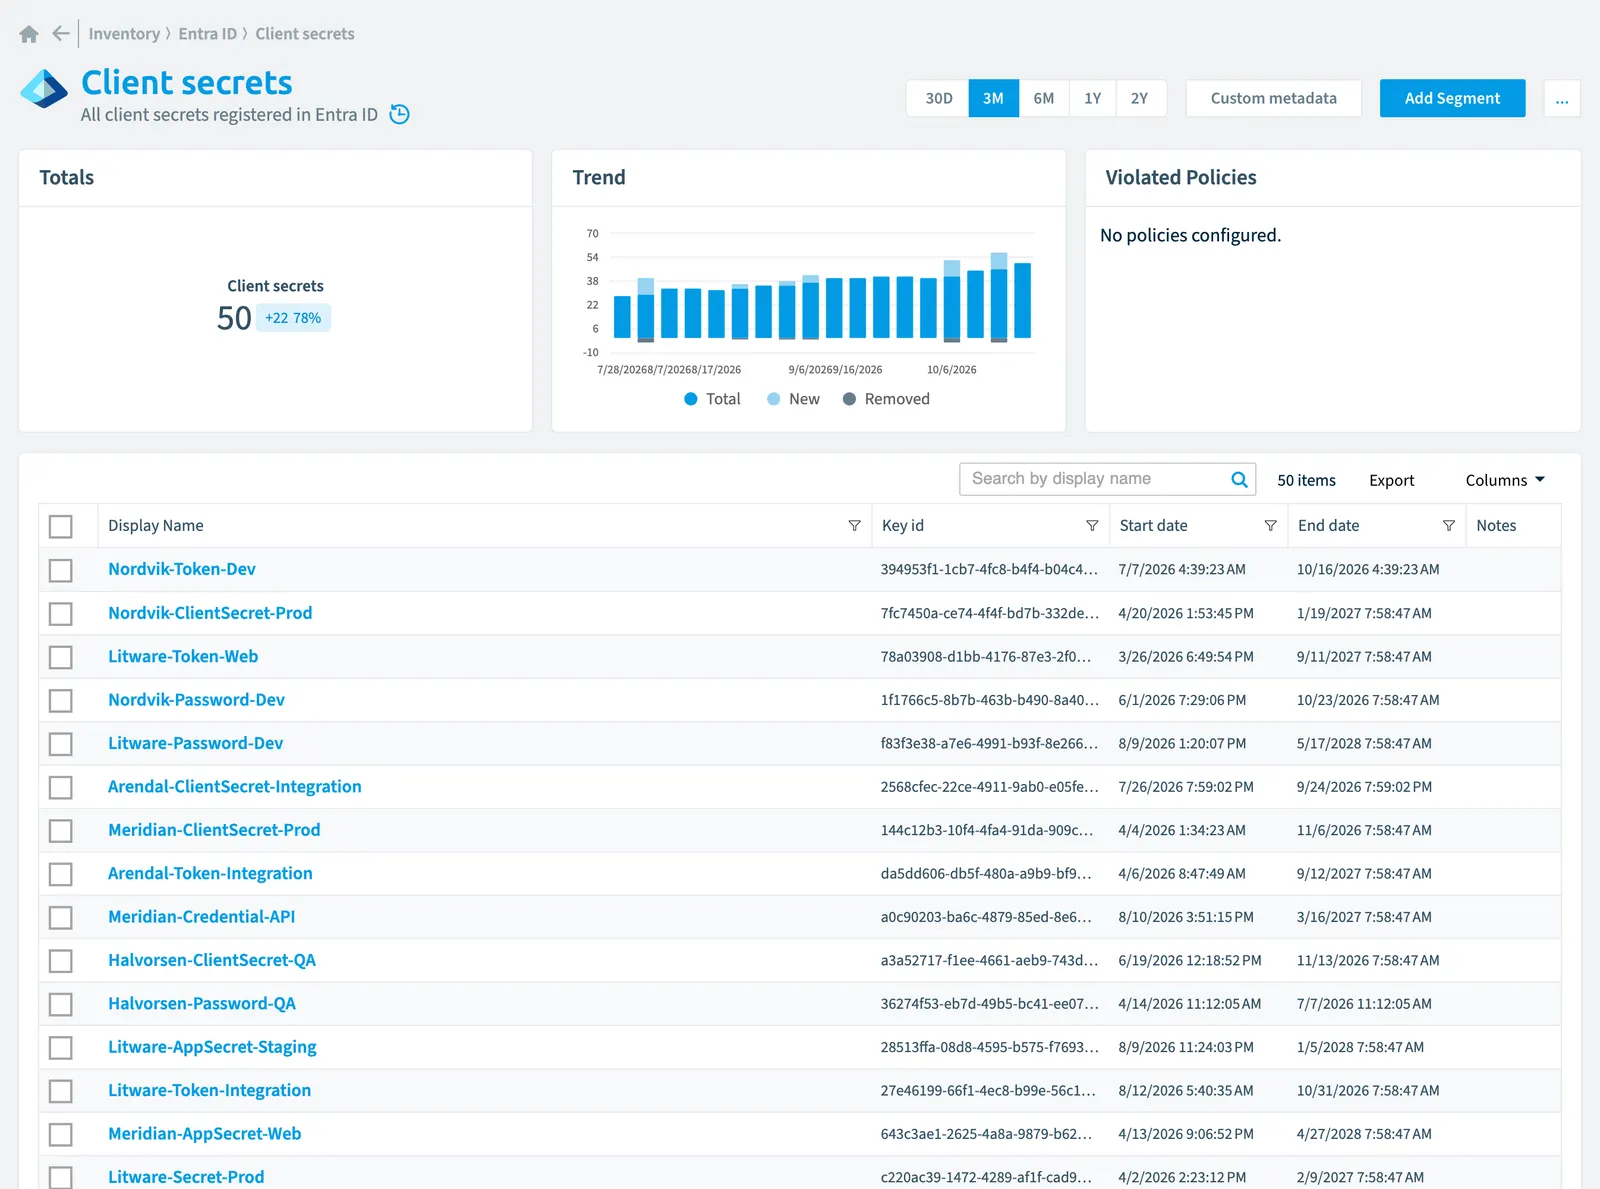Choose the 2Y time range

pos(1140,98)
